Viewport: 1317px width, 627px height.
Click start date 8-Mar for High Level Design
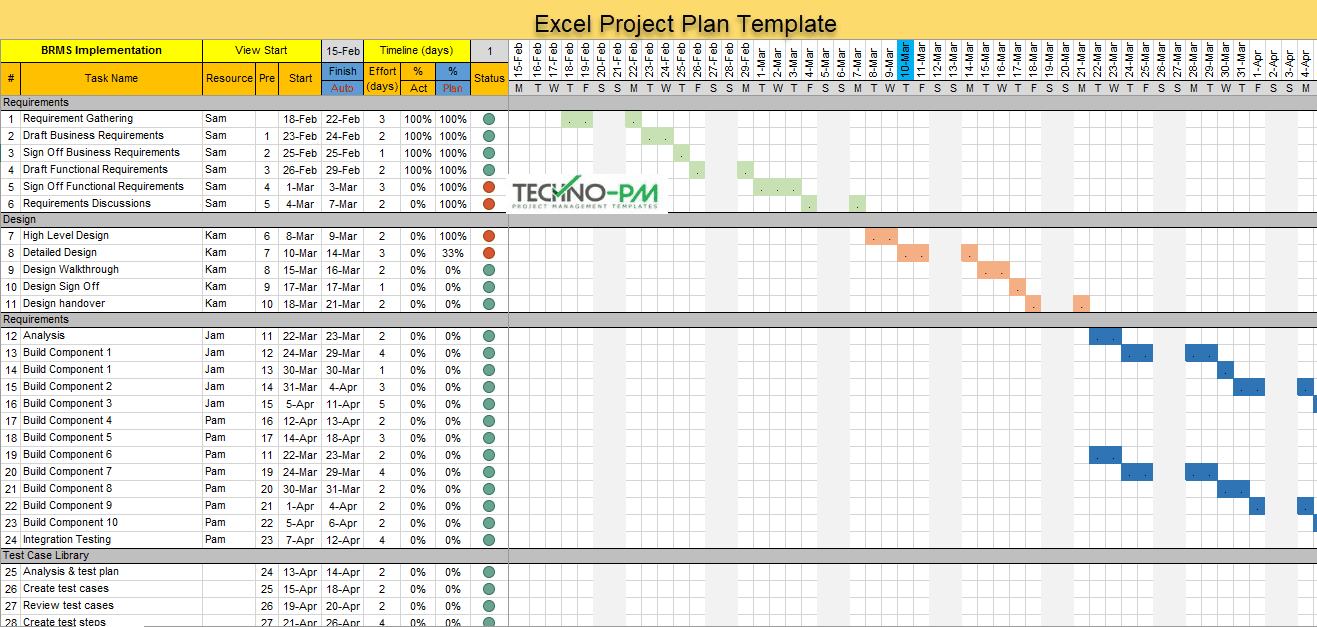(x=300, y=236)
